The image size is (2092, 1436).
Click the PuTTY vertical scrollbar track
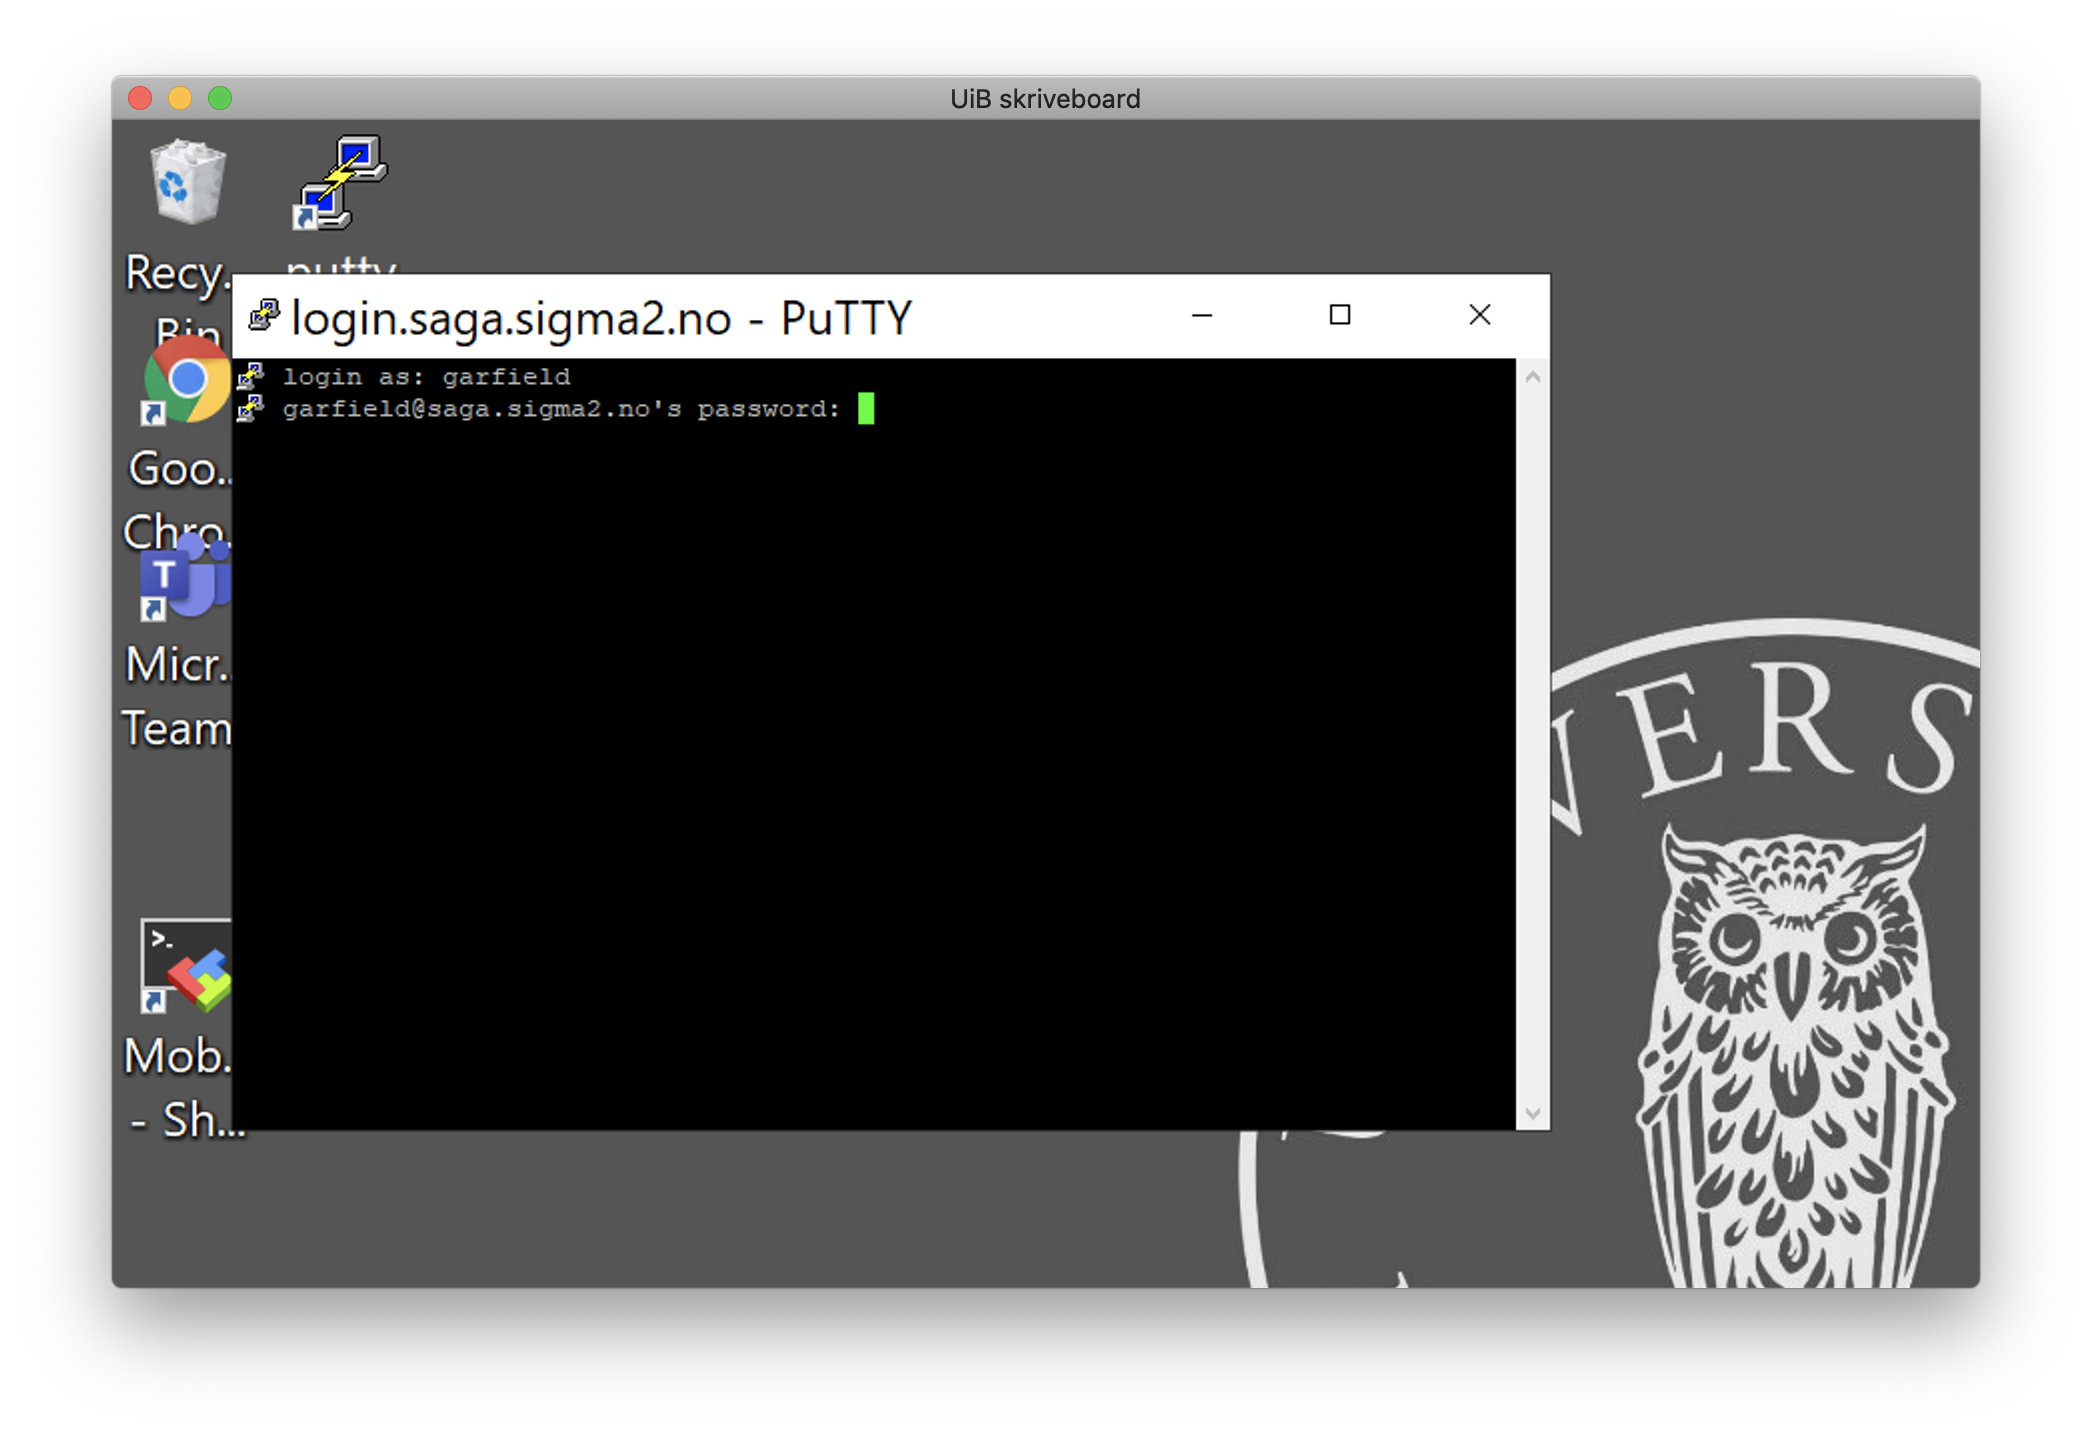click(1533, 745)
